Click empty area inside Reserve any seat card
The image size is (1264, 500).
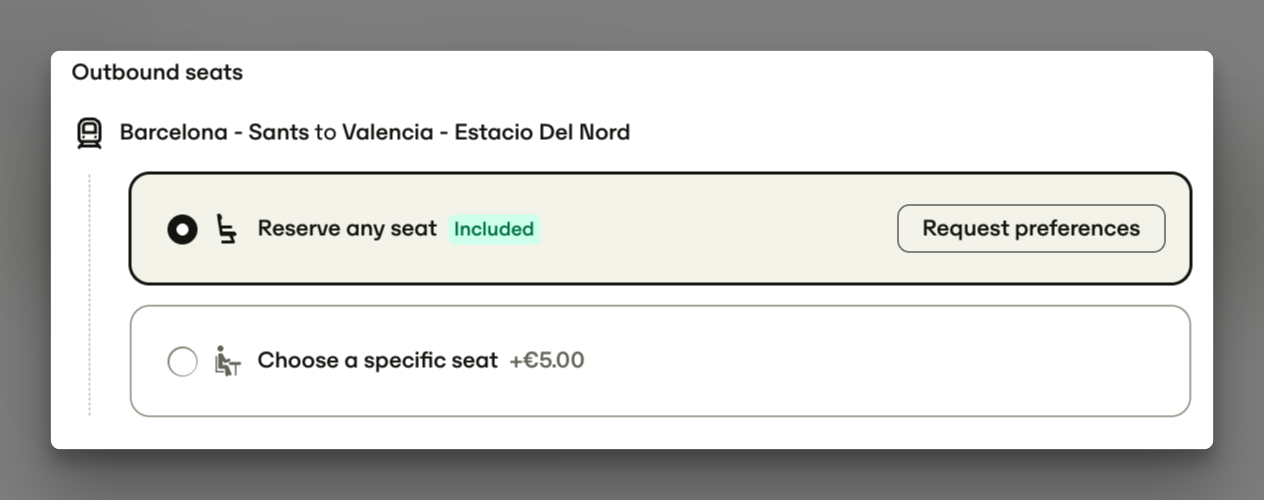(715, 229)
